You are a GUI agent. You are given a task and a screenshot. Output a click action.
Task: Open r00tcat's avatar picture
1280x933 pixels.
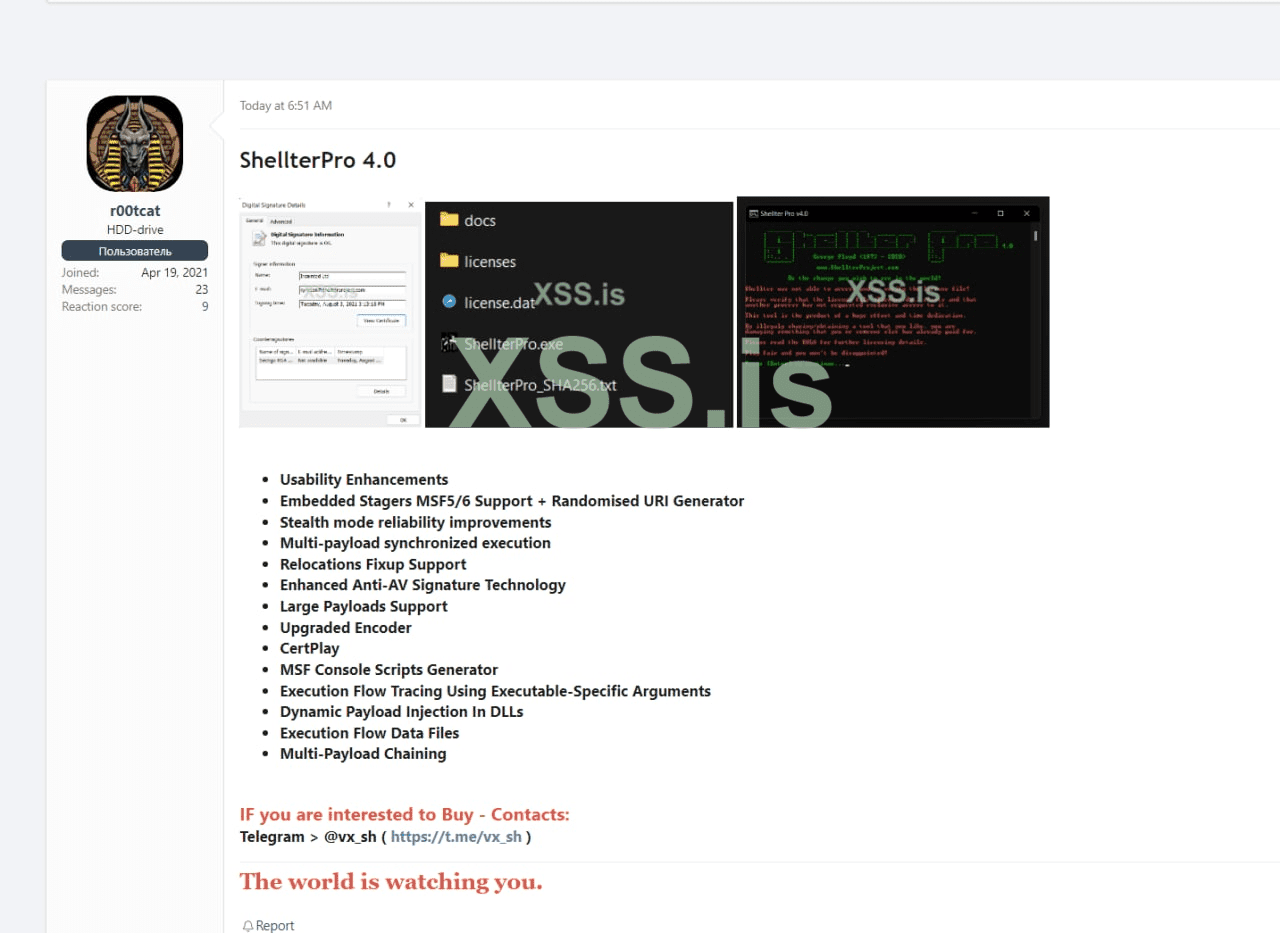[x=134, y=144]
